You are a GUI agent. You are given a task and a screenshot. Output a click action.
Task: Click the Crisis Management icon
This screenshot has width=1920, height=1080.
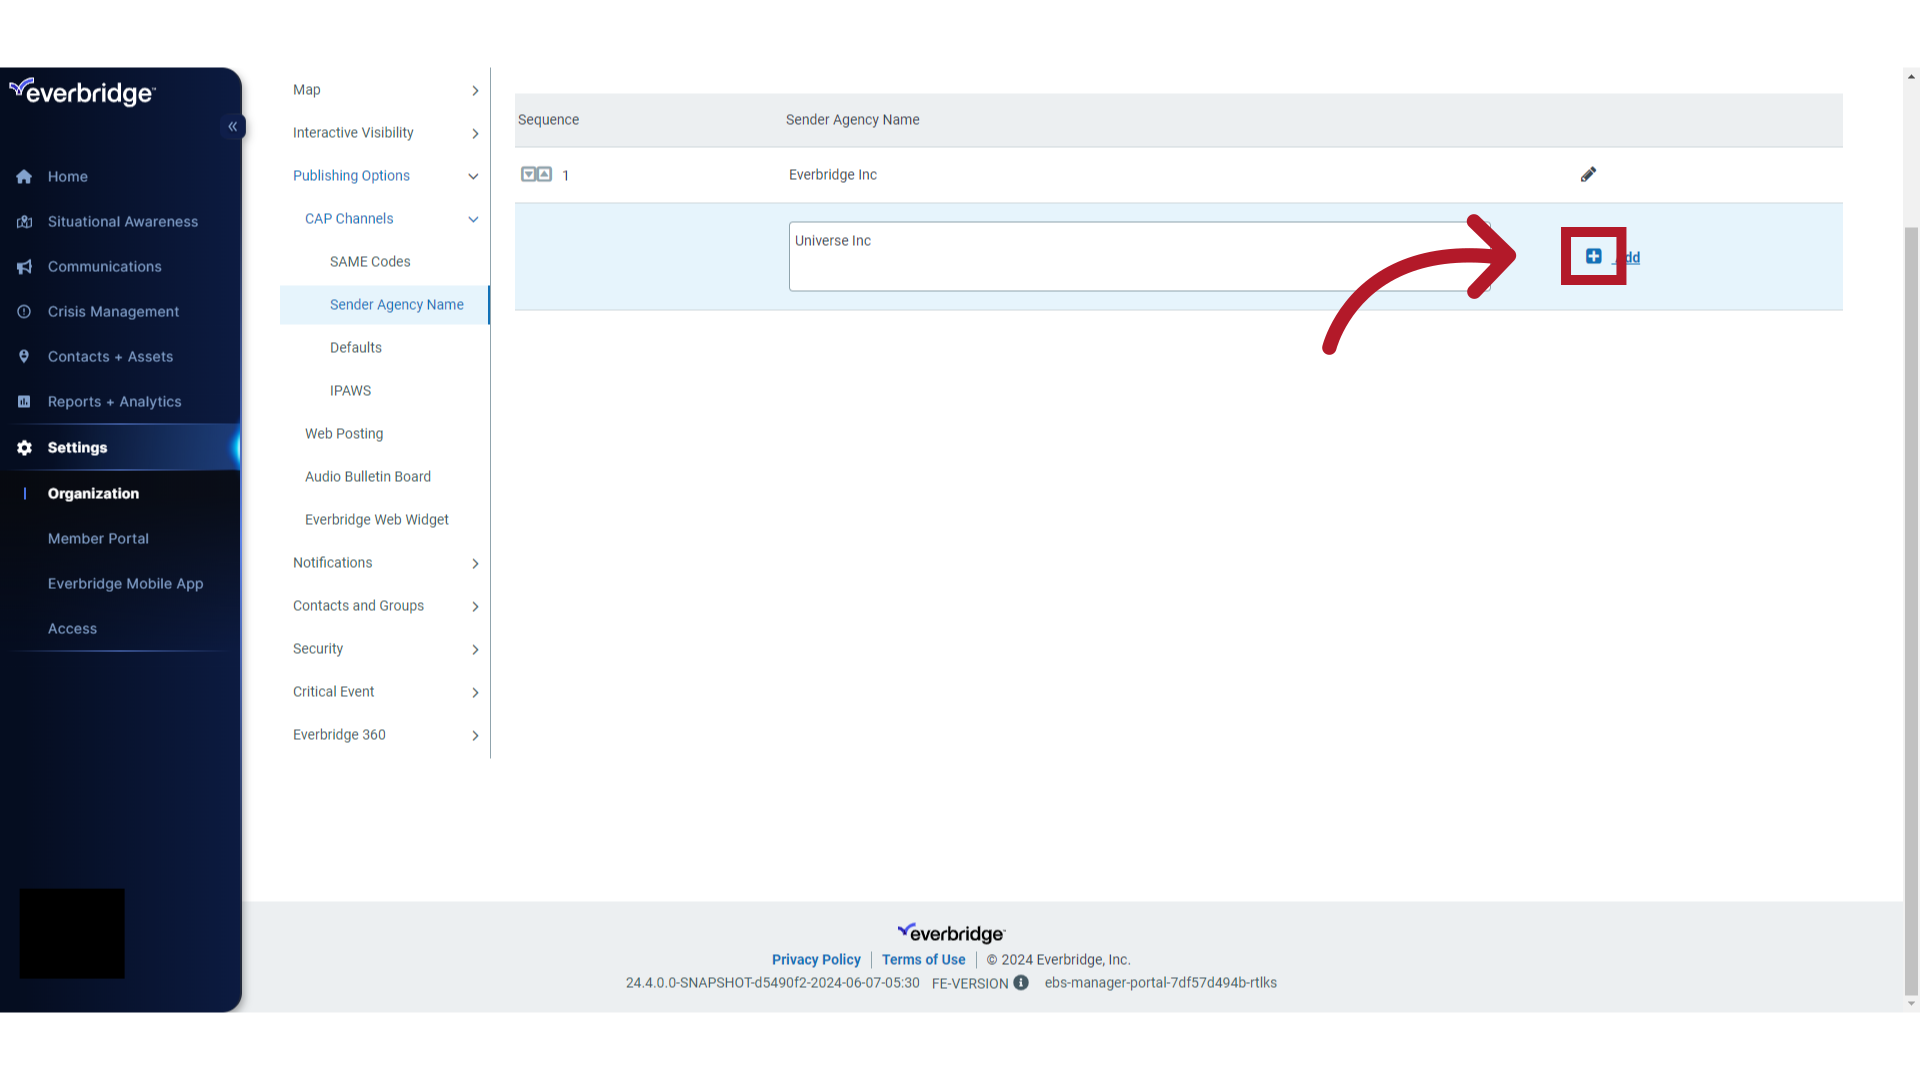24,312
